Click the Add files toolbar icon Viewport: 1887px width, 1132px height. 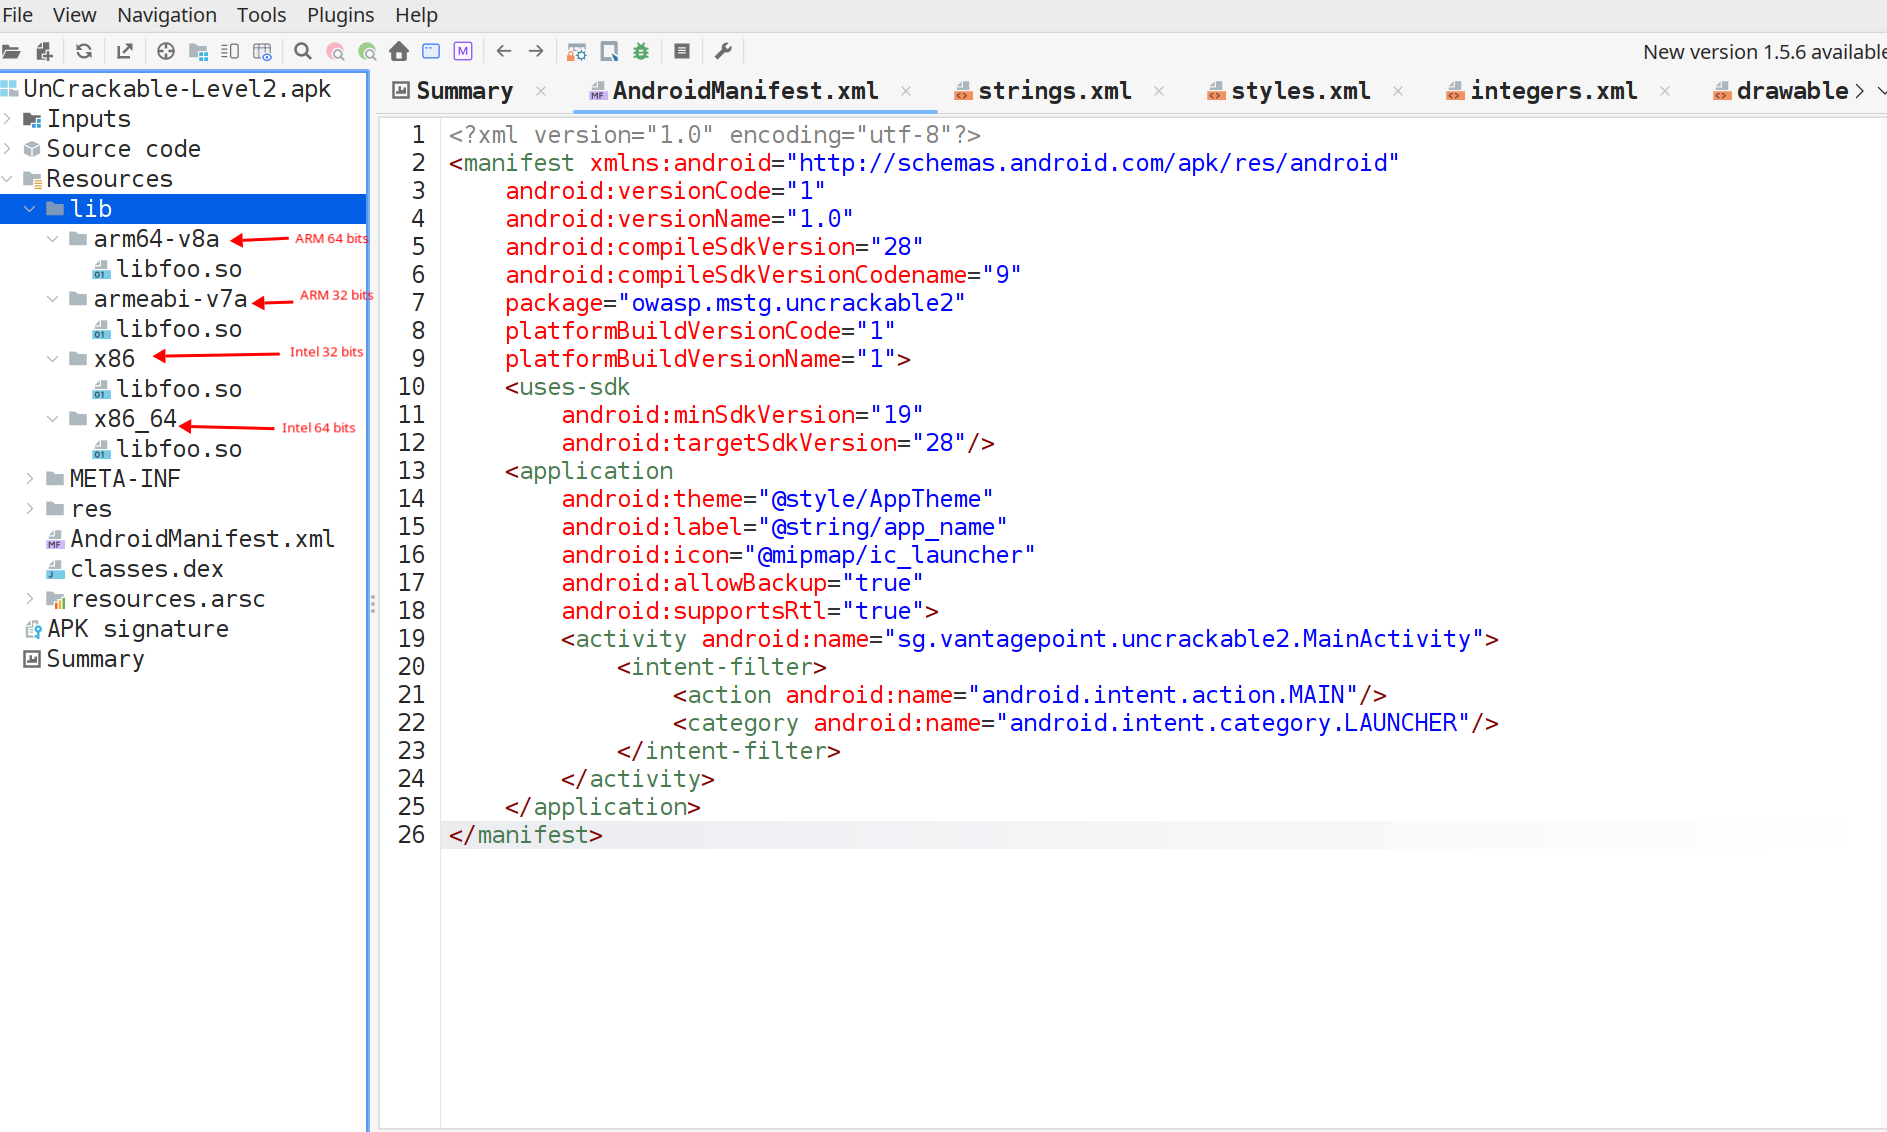click(x=44, y=51)
